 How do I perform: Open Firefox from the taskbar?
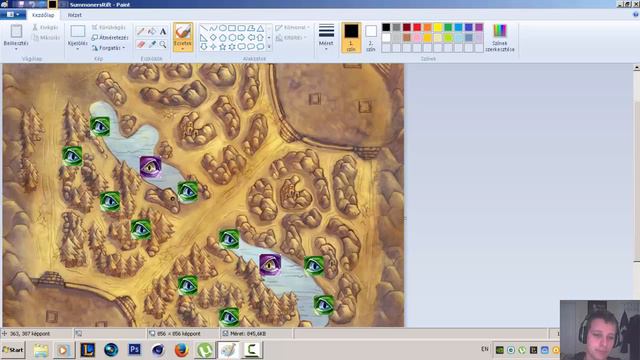point(181,350)
